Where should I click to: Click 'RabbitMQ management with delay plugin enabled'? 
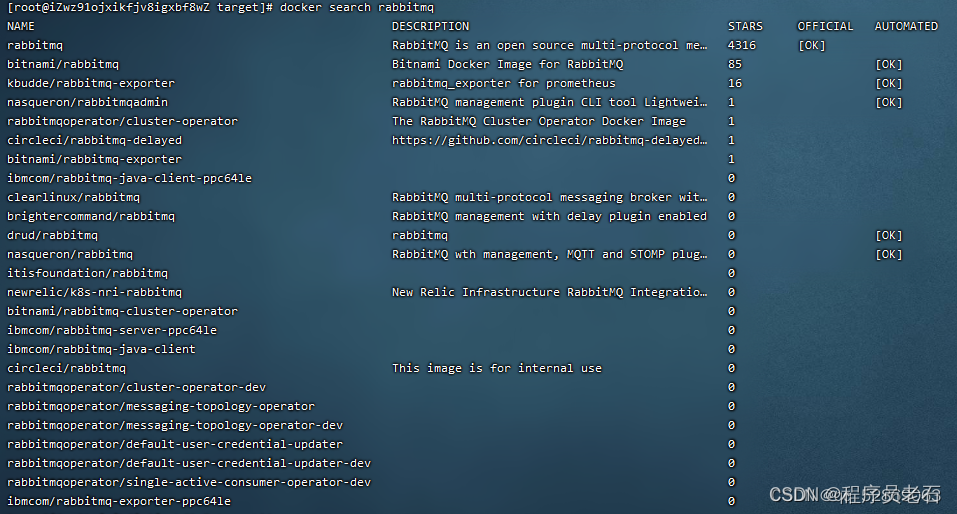click(549, 215)
